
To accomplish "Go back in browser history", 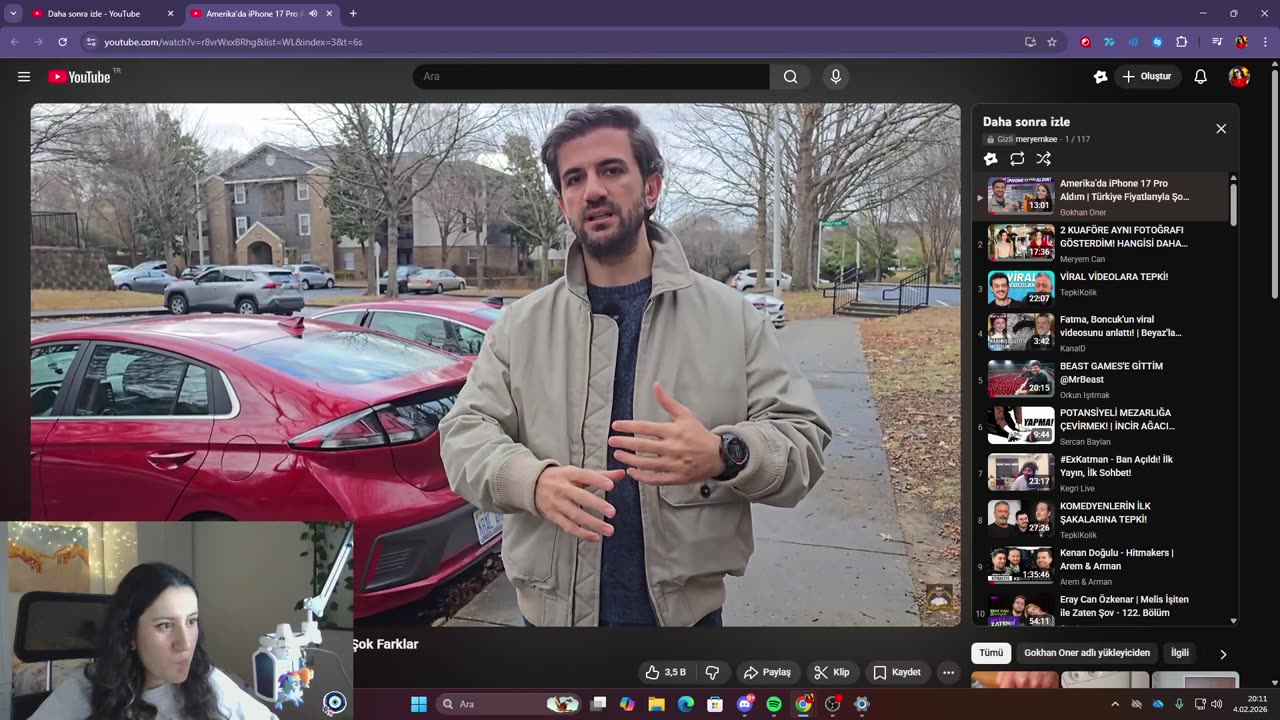I will [14, 42].
